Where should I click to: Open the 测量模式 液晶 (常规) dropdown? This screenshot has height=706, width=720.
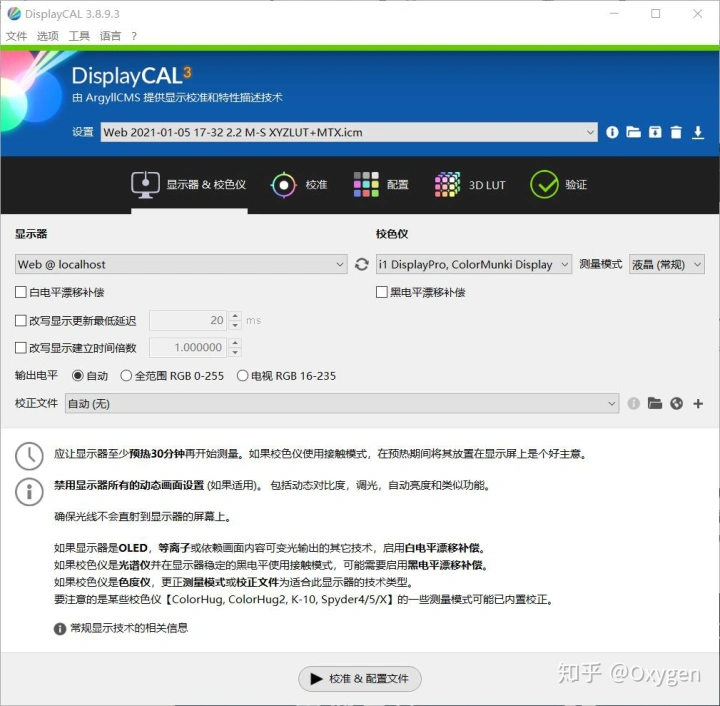click(x=667, y=264)
